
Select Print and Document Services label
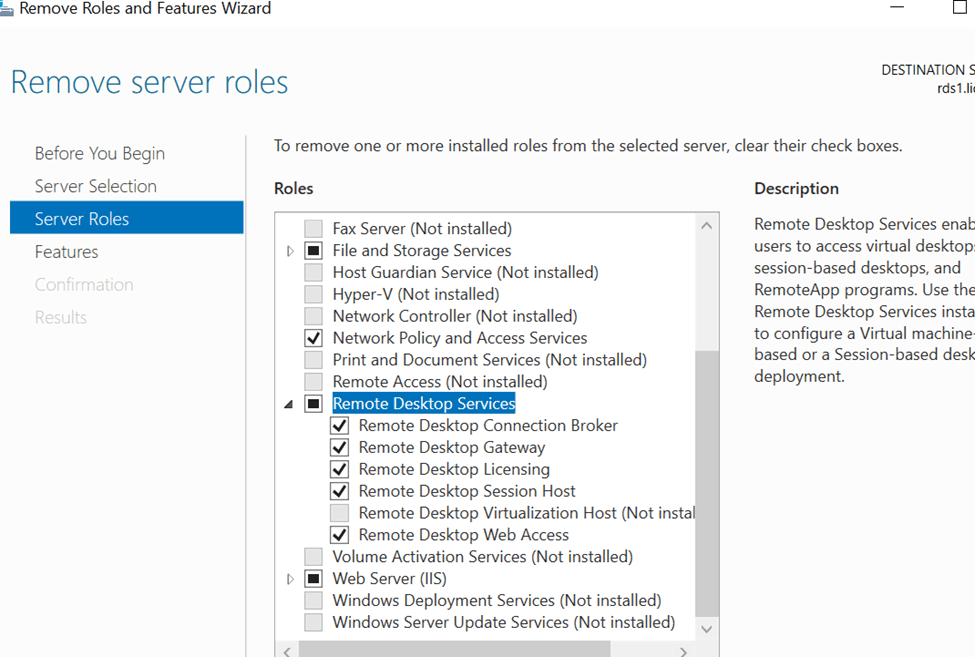(490, 360)
